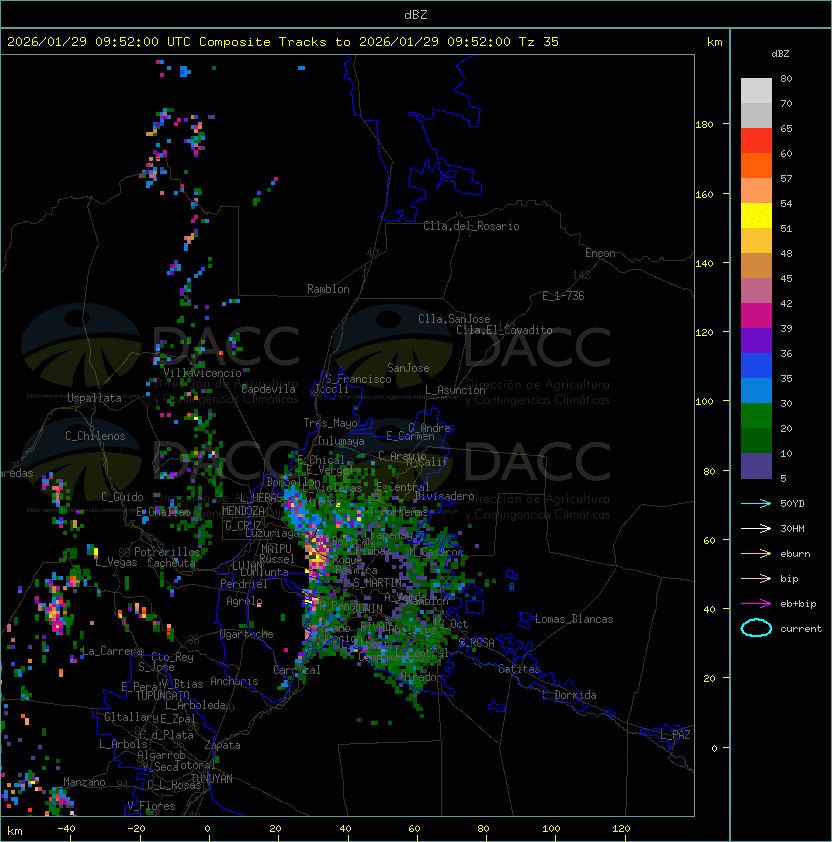Click the 'Tz 35' header value
The image size is (832, 842).
tap(539, 42)
